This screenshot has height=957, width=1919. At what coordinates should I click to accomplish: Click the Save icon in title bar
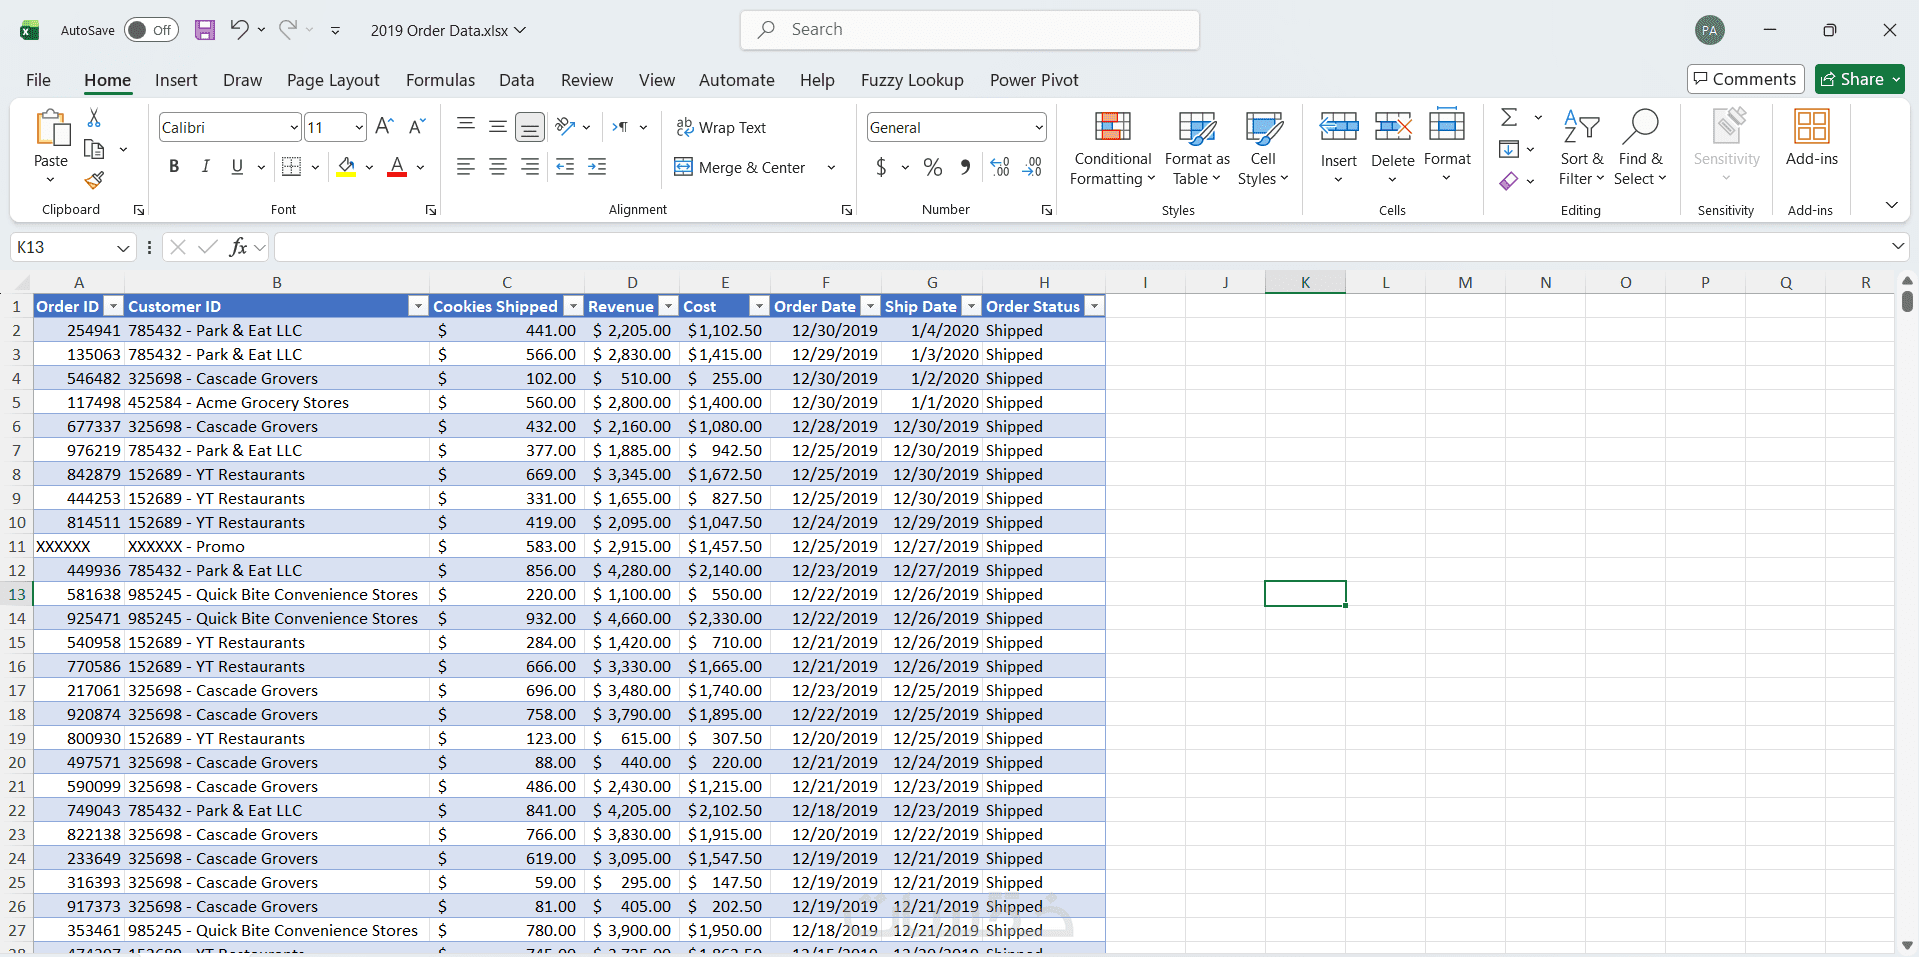(x=205, y=30)
